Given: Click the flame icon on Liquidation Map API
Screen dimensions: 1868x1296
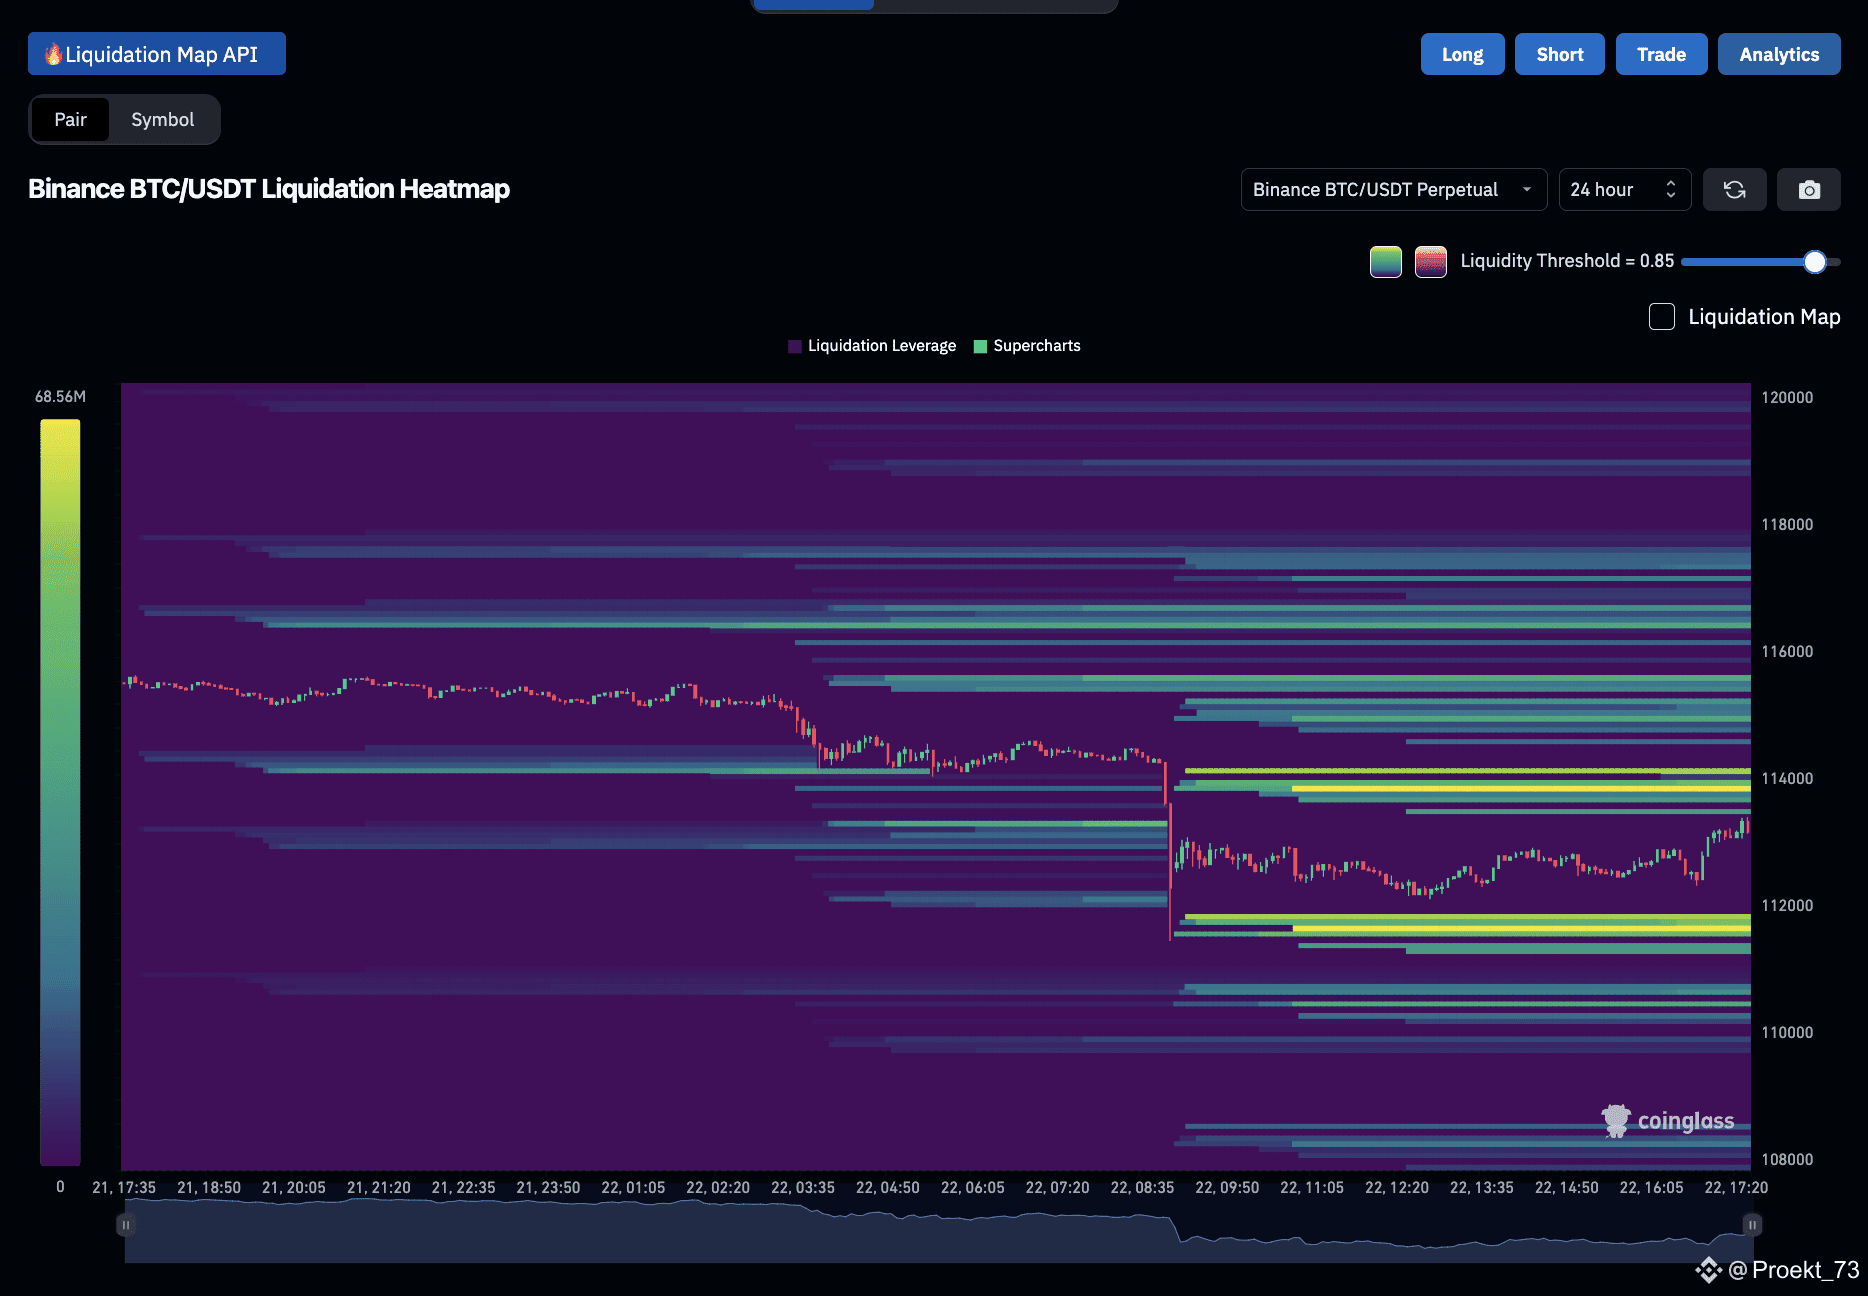Looking at the screenshot, I should pyautogui.click(x=54, y=54).
